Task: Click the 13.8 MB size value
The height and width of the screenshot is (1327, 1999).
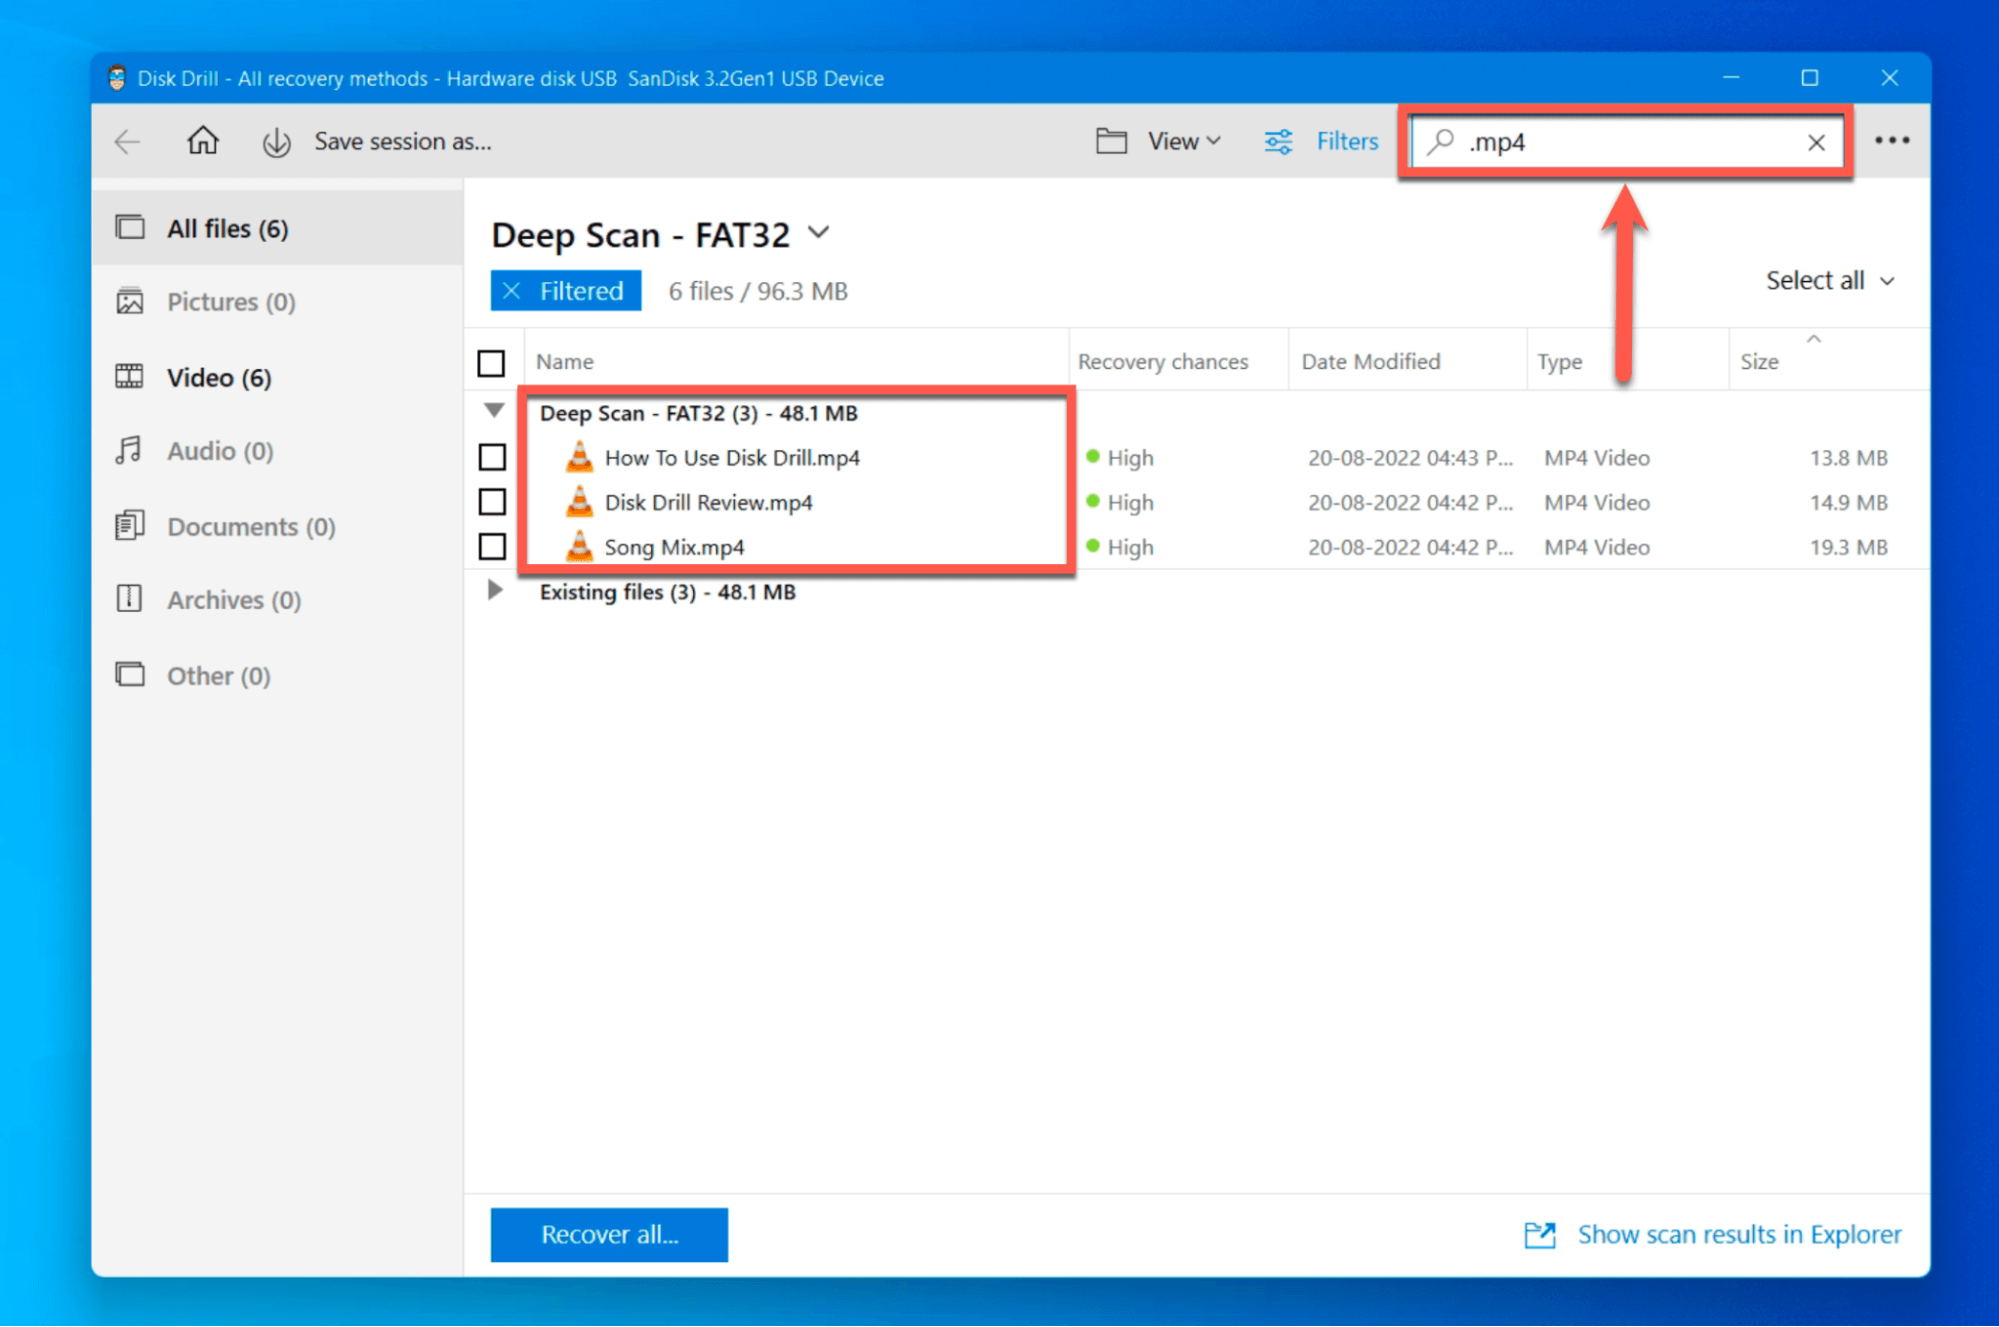Action: (1848, 458)
